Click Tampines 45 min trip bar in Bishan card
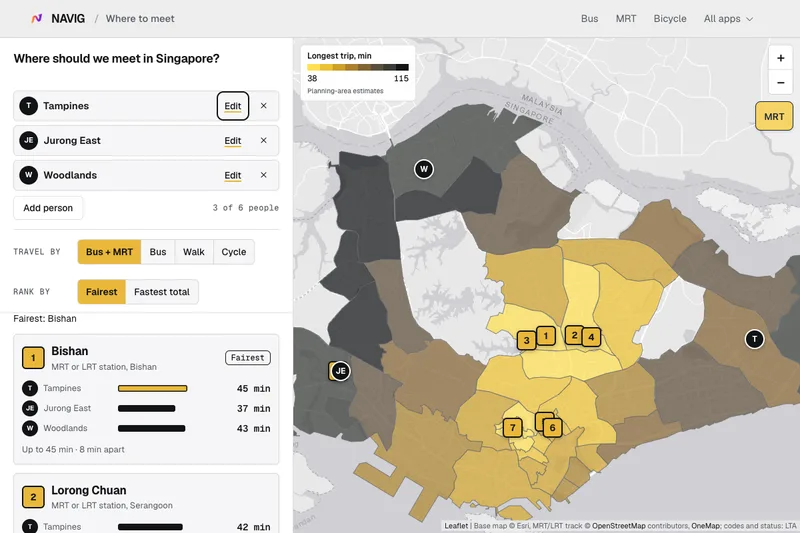 click(x=153, y=389)
